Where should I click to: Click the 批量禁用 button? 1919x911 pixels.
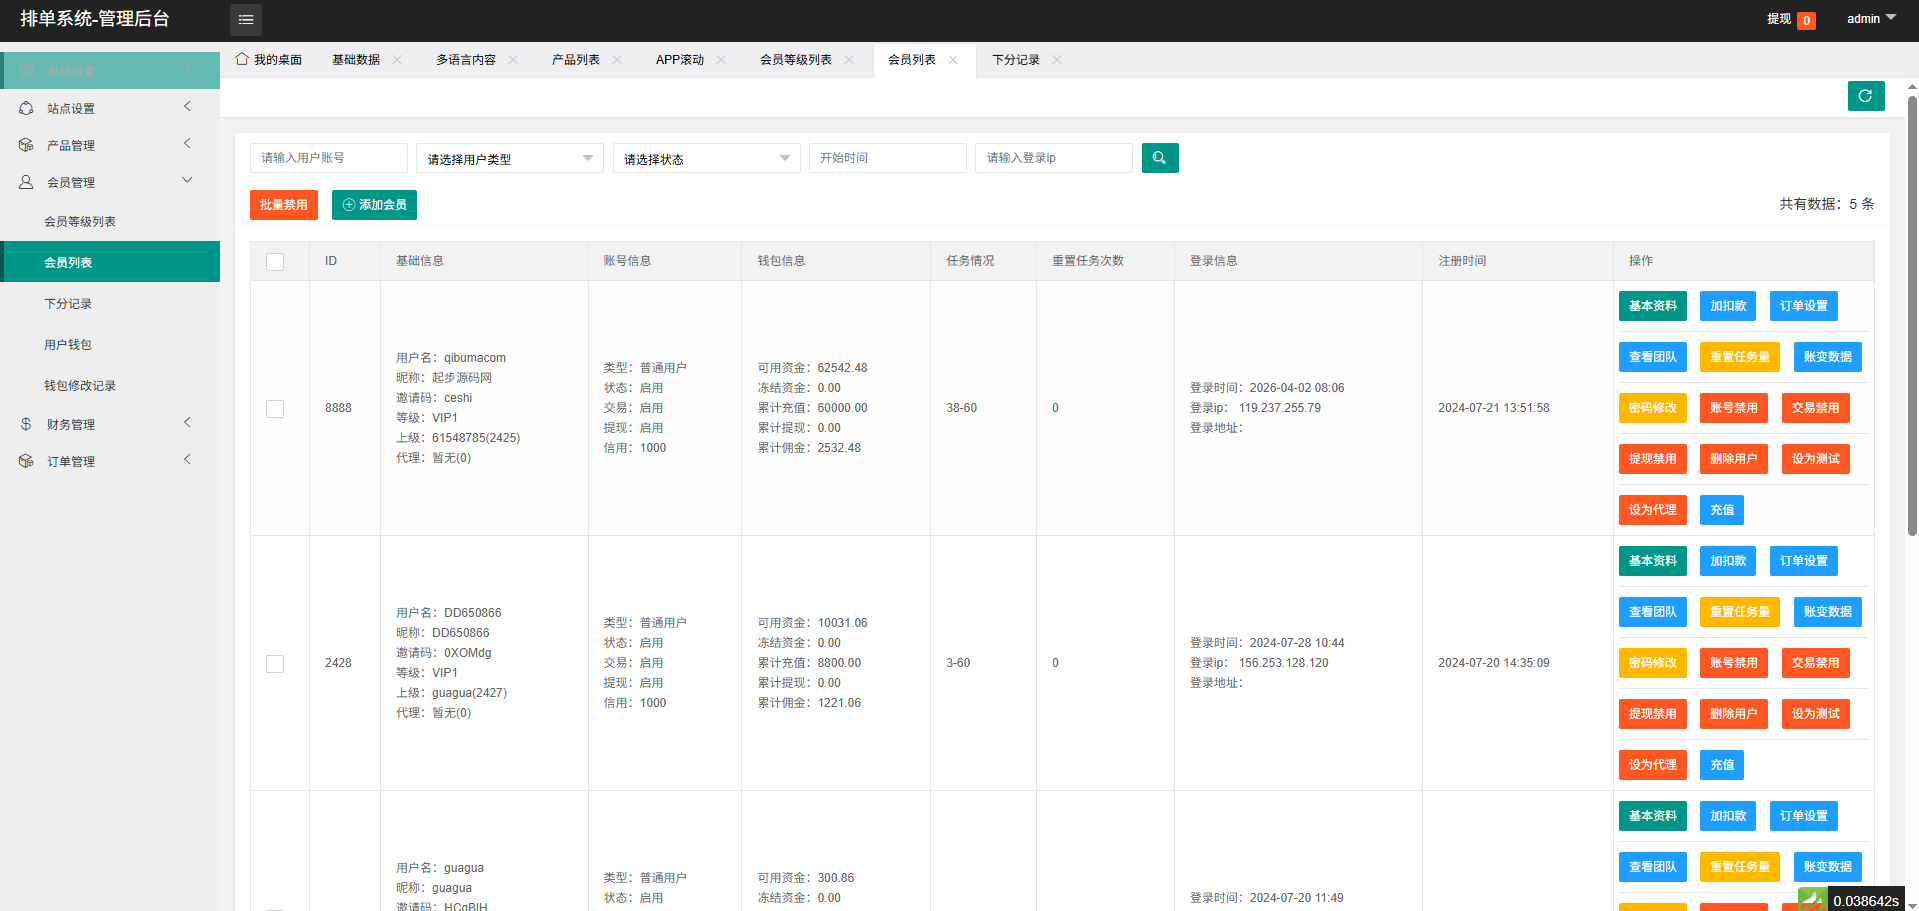tap(284, 205)
